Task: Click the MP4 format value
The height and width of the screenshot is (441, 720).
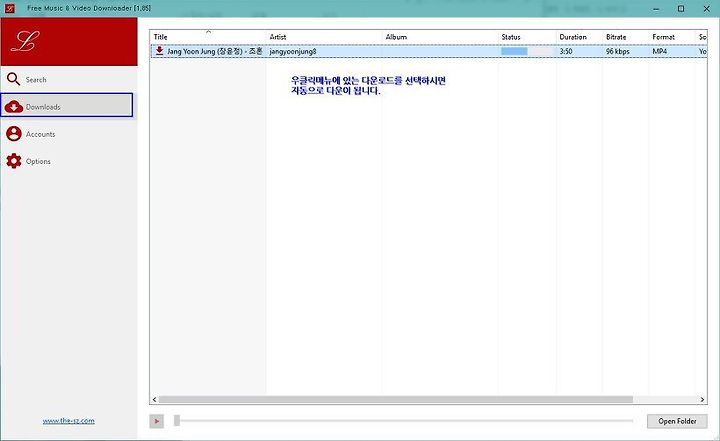Action: (659, 51)
